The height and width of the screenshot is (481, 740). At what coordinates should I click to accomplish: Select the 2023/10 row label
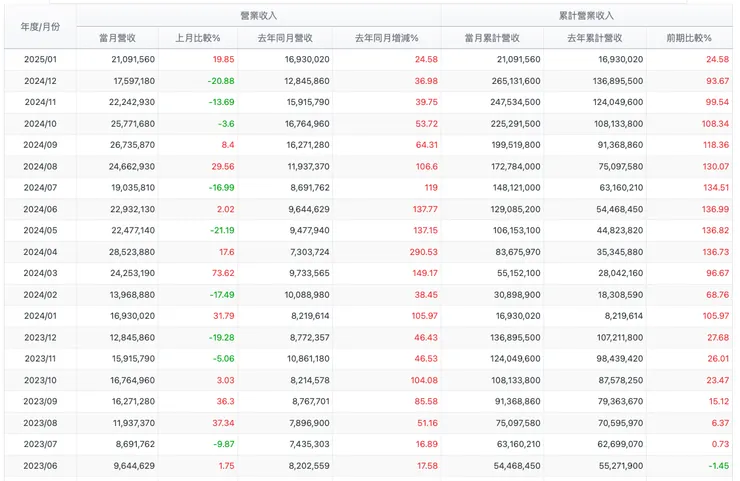pos(40,380)
